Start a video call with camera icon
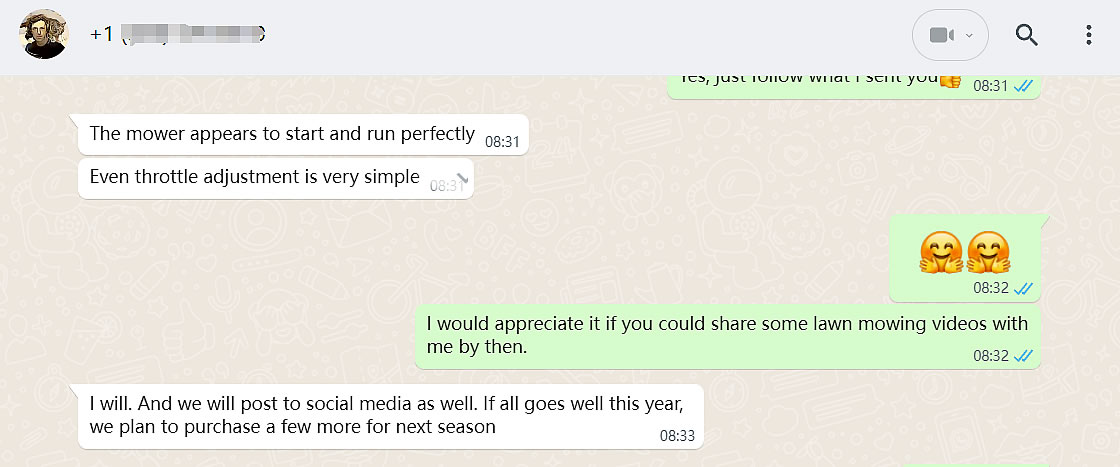 coord(940,35)
